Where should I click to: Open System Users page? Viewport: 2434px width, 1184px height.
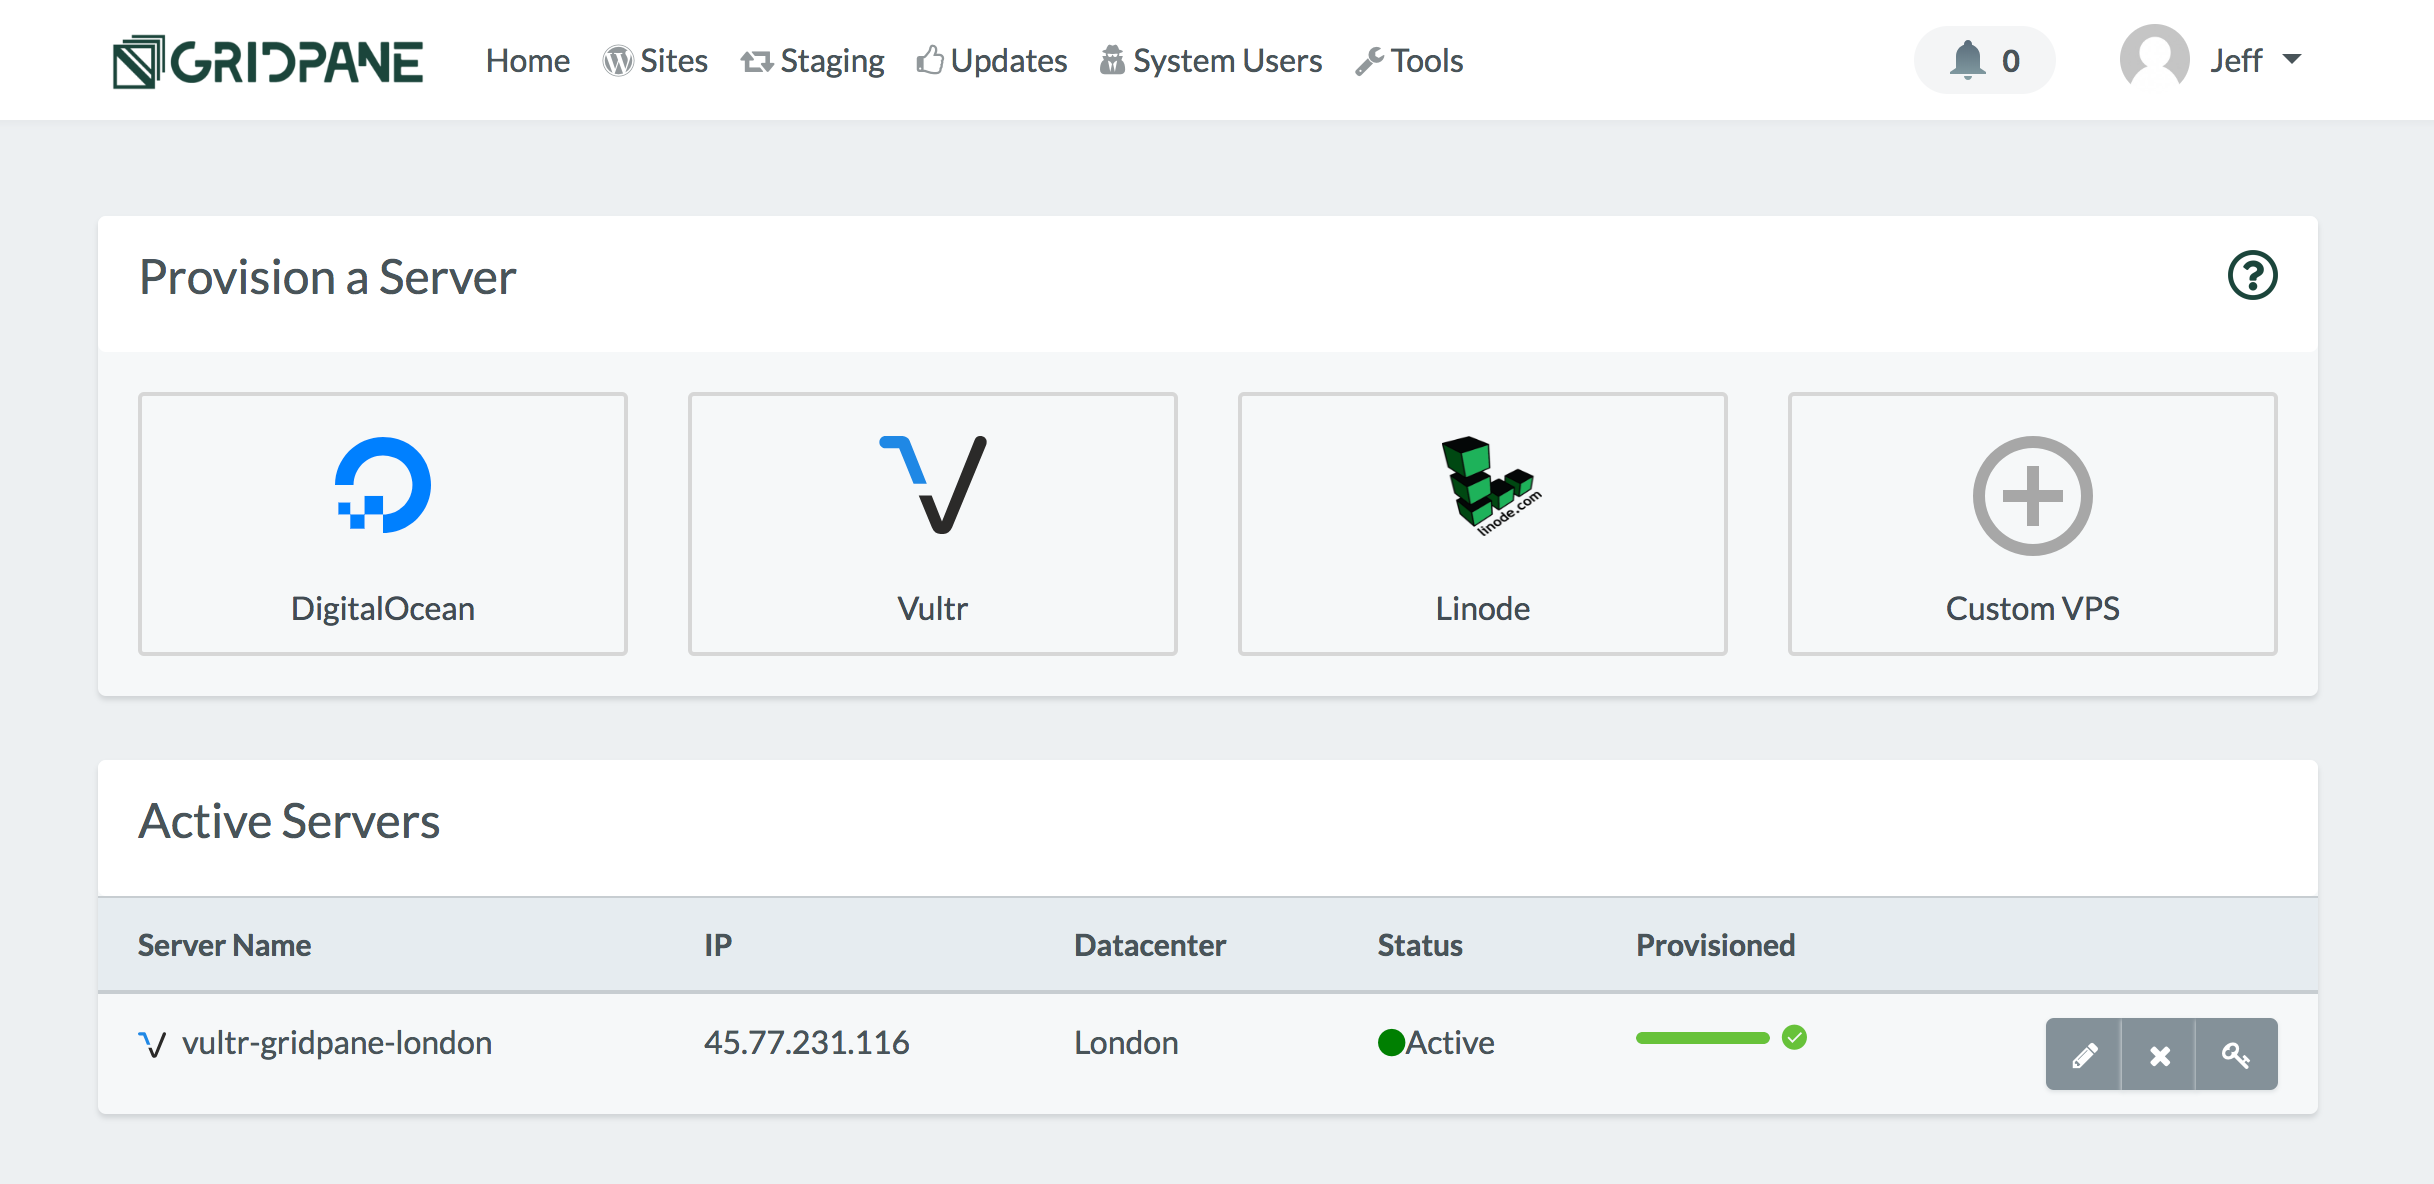tap(1211, 61)
